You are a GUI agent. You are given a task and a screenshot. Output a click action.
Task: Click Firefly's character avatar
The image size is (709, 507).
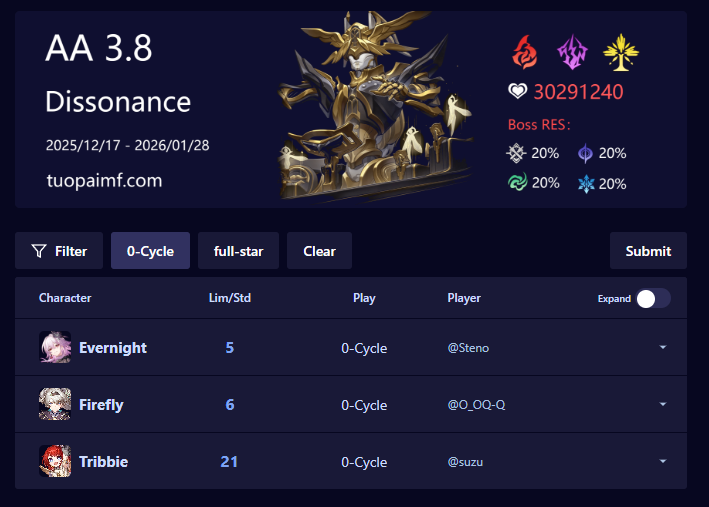(x=55, y=404)
